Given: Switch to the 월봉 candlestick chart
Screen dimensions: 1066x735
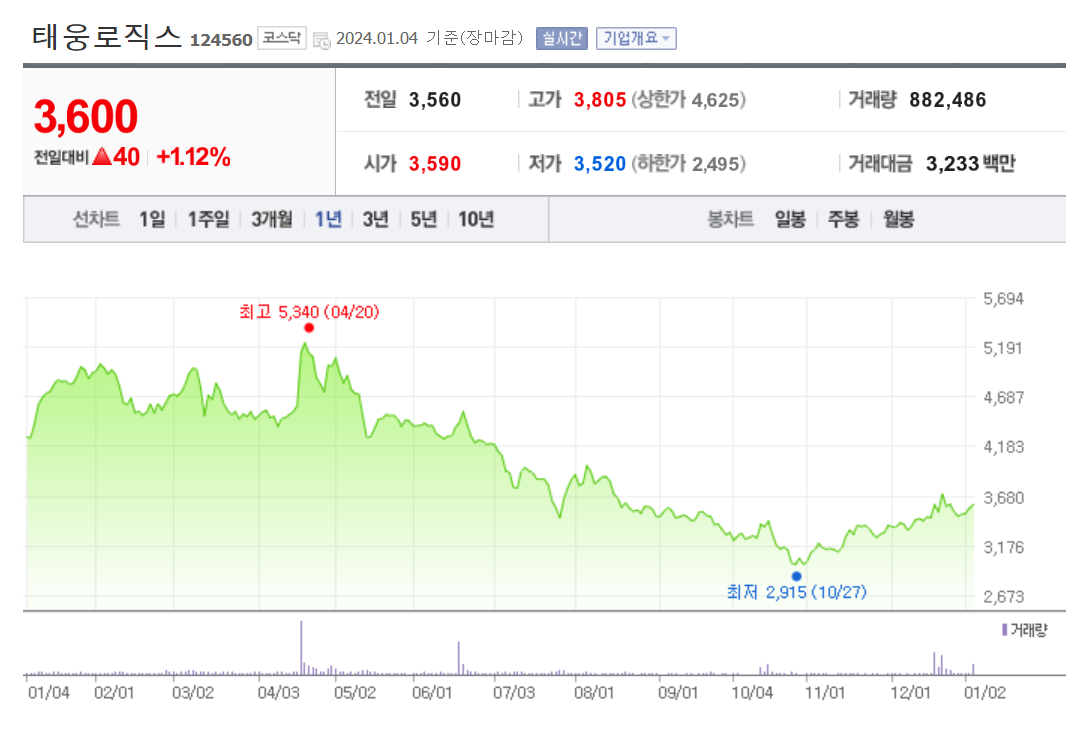Looking at the screenshot, I should pos(899,219).
